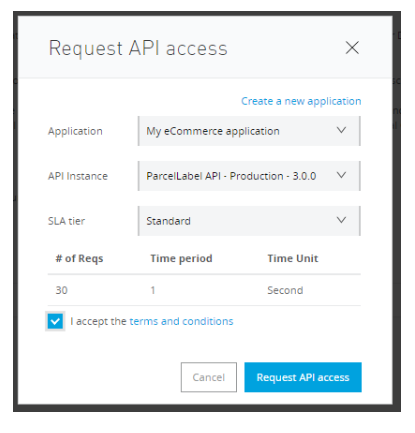Open the Create a new application link
The width and height of the screenshot is (415, 433).
[301, 101]
